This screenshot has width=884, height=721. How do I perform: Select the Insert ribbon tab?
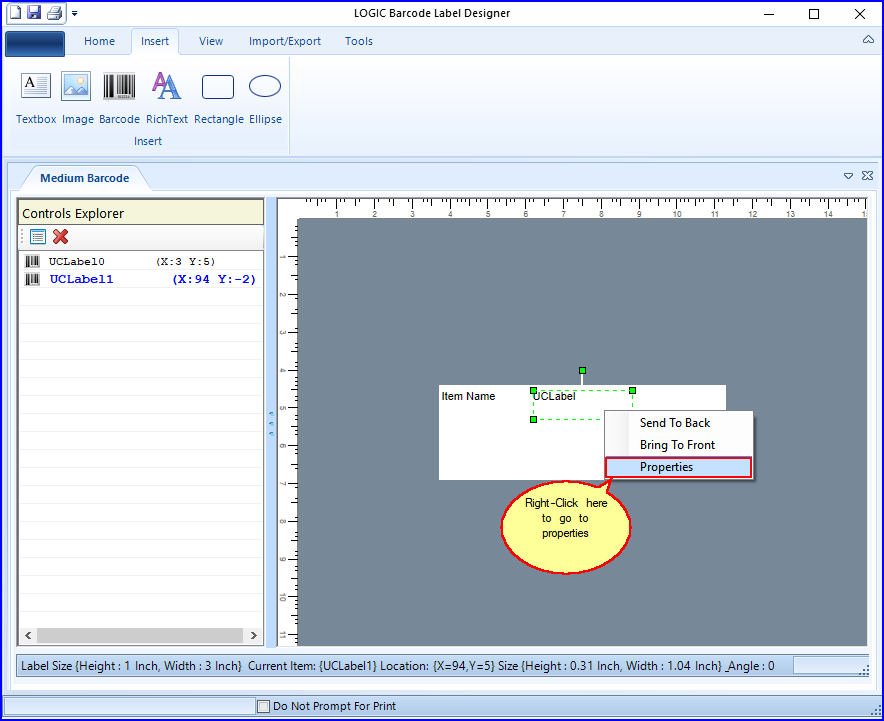pyautogui.click(x=155, y=41)
